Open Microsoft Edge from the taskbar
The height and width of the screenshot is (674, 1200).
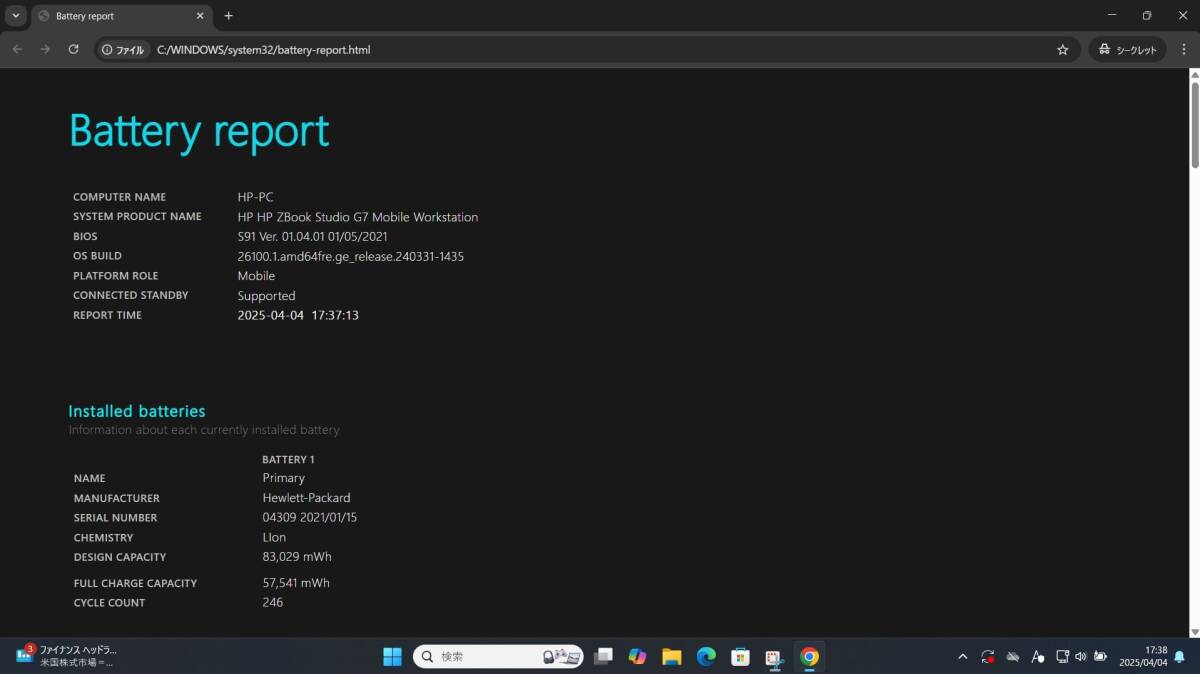pyautogui.click(x=706, y=657)
